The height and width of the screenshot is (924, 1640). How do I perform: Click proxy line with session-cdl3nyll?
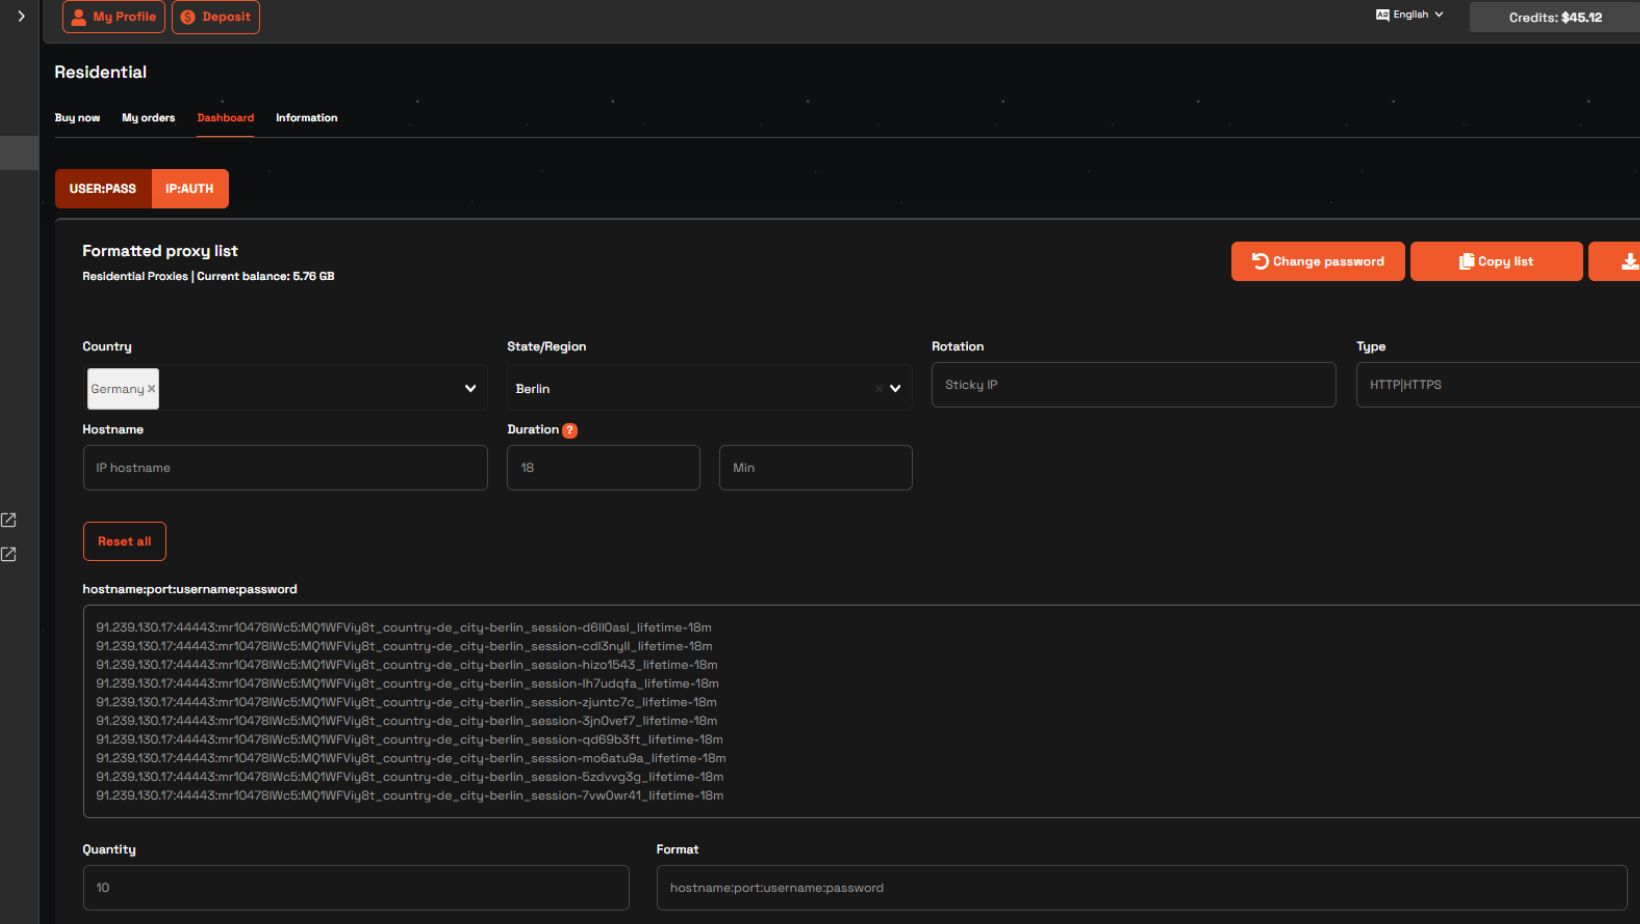(404, 647)
